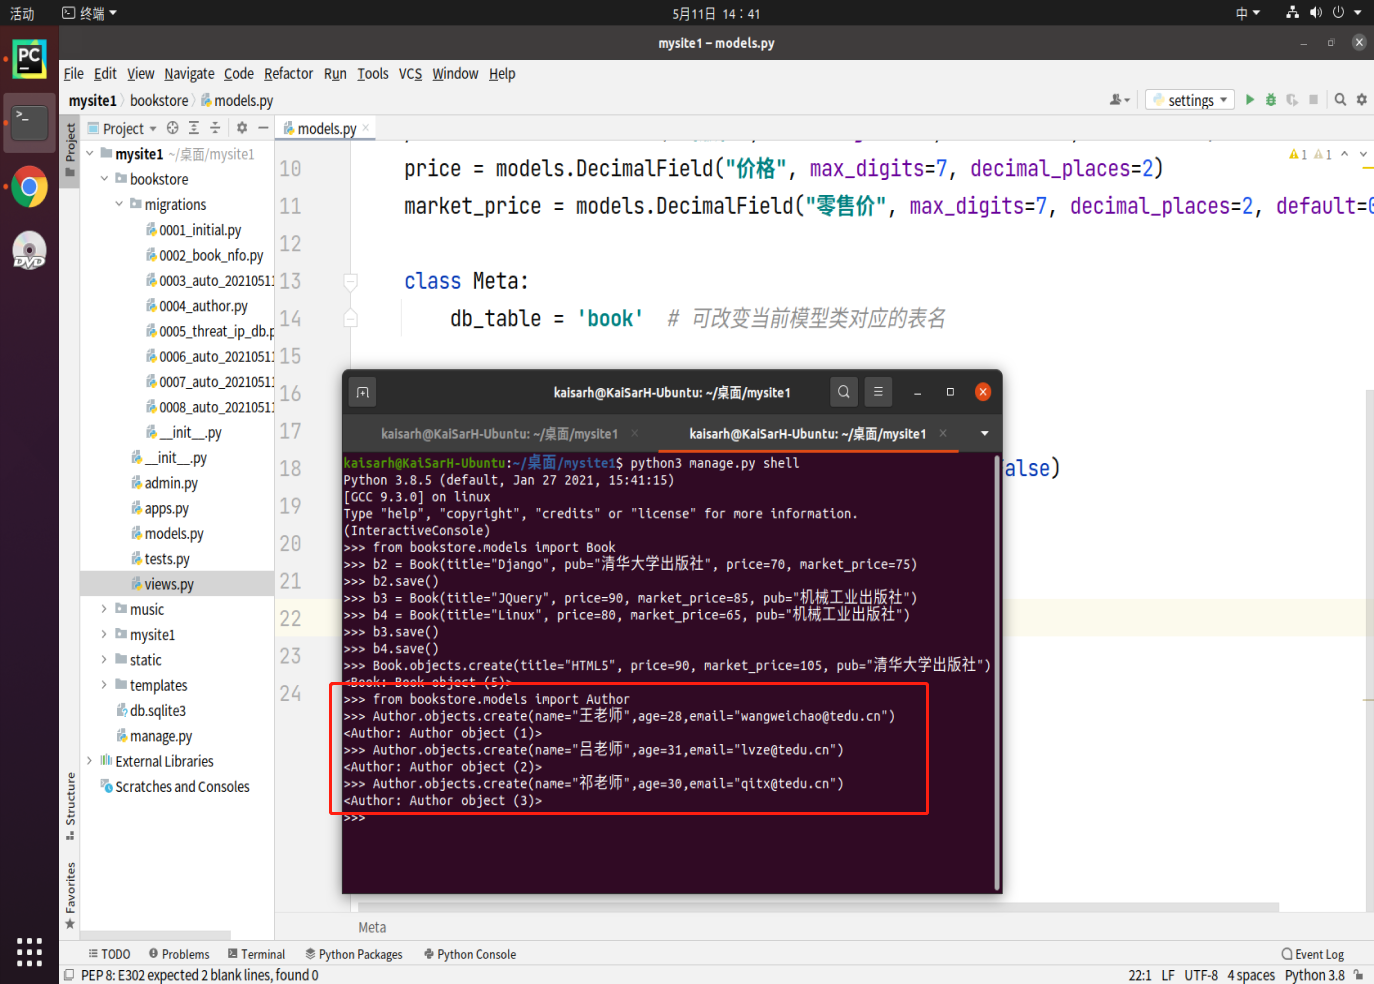Switch to the first terminal tab
1374x984 pixels.
pos(499,434)
